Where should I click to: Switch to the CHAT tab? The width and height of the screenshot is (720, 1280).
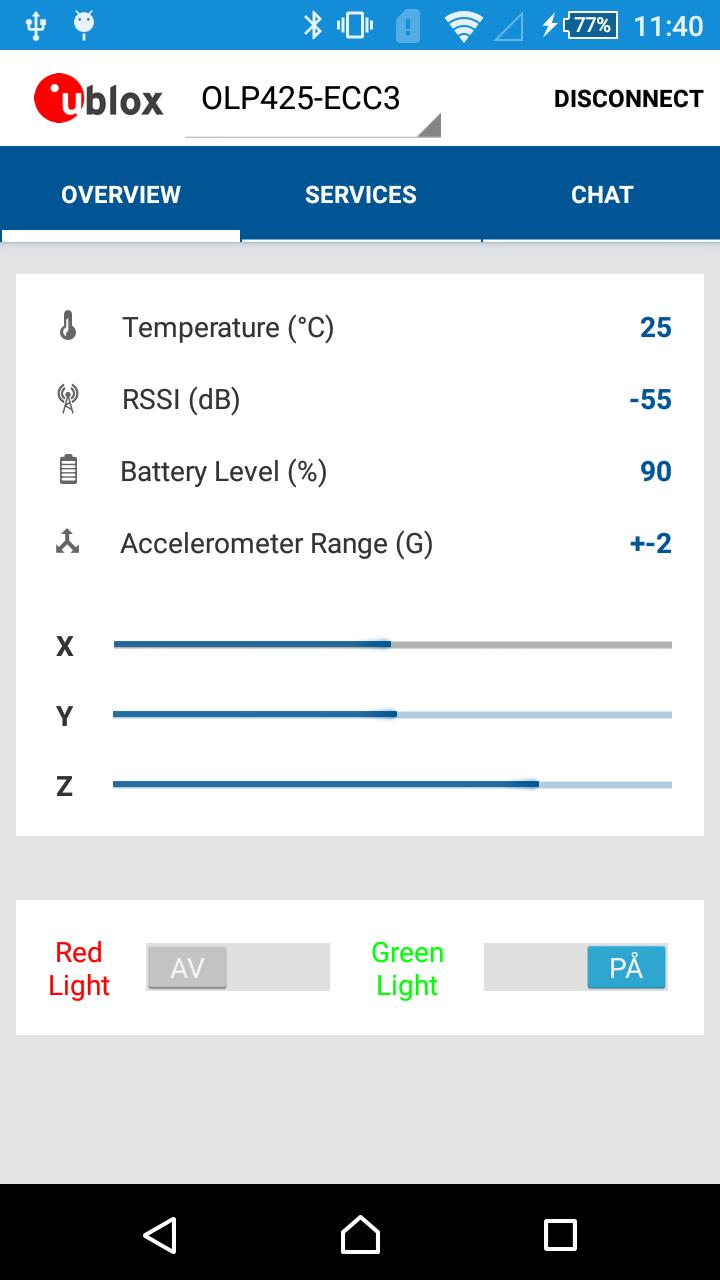coord(602,194)
